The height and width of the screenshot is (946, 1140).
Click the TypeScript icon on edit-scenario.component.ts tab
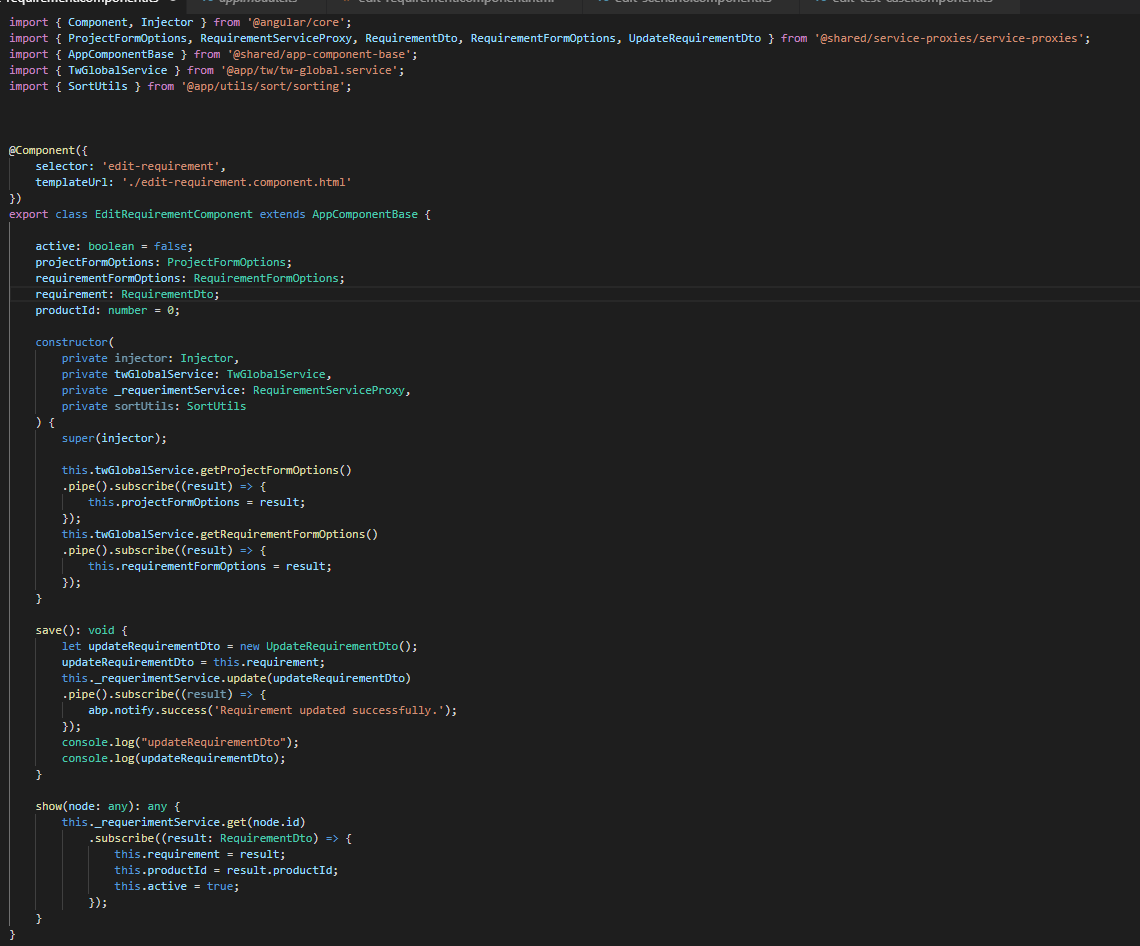click(603, 4)
